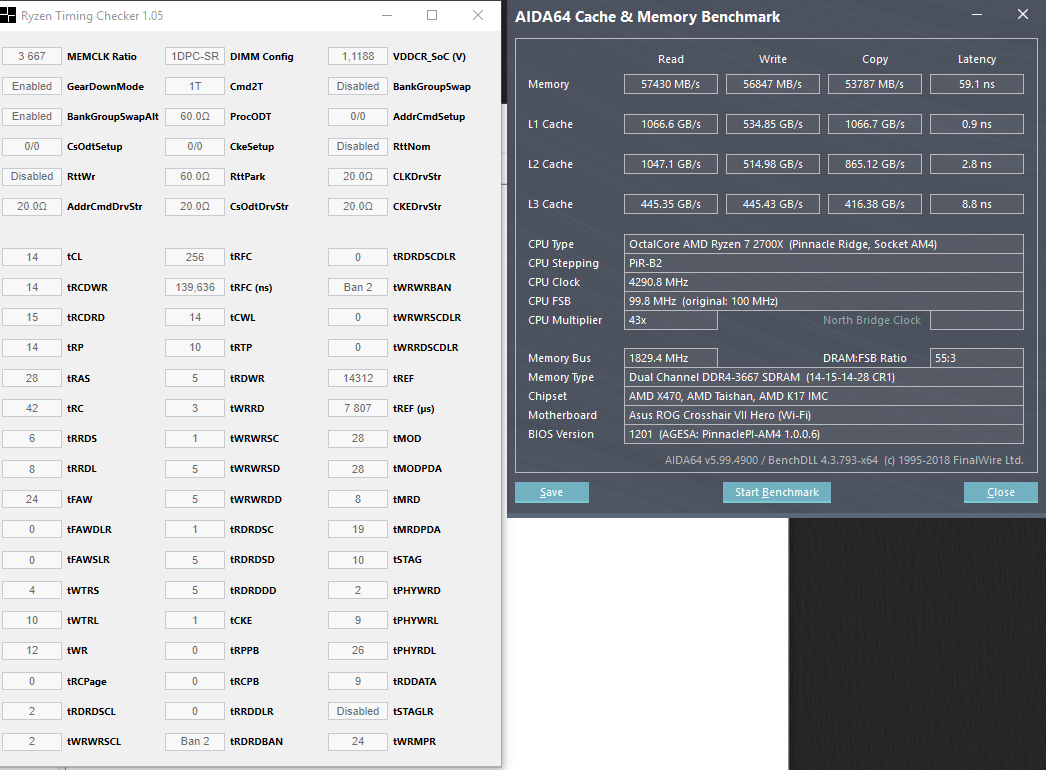Image resolution: width=1046 pixels, height=770 pixels.
Task: Click the tSTAGLR Disabled value
Action: pyautogui.click(x=358, y=711)
